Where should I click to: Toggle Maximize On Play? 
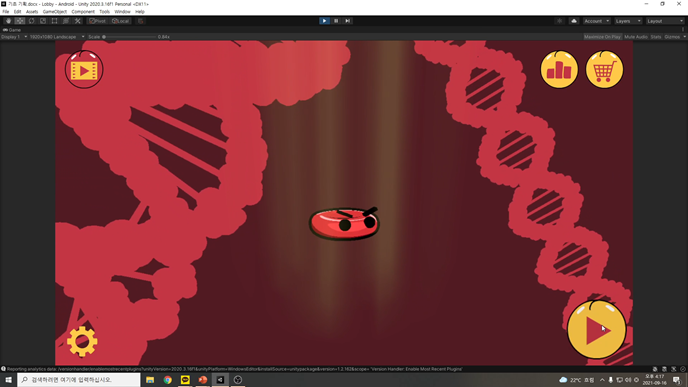(x=602, y=37)
